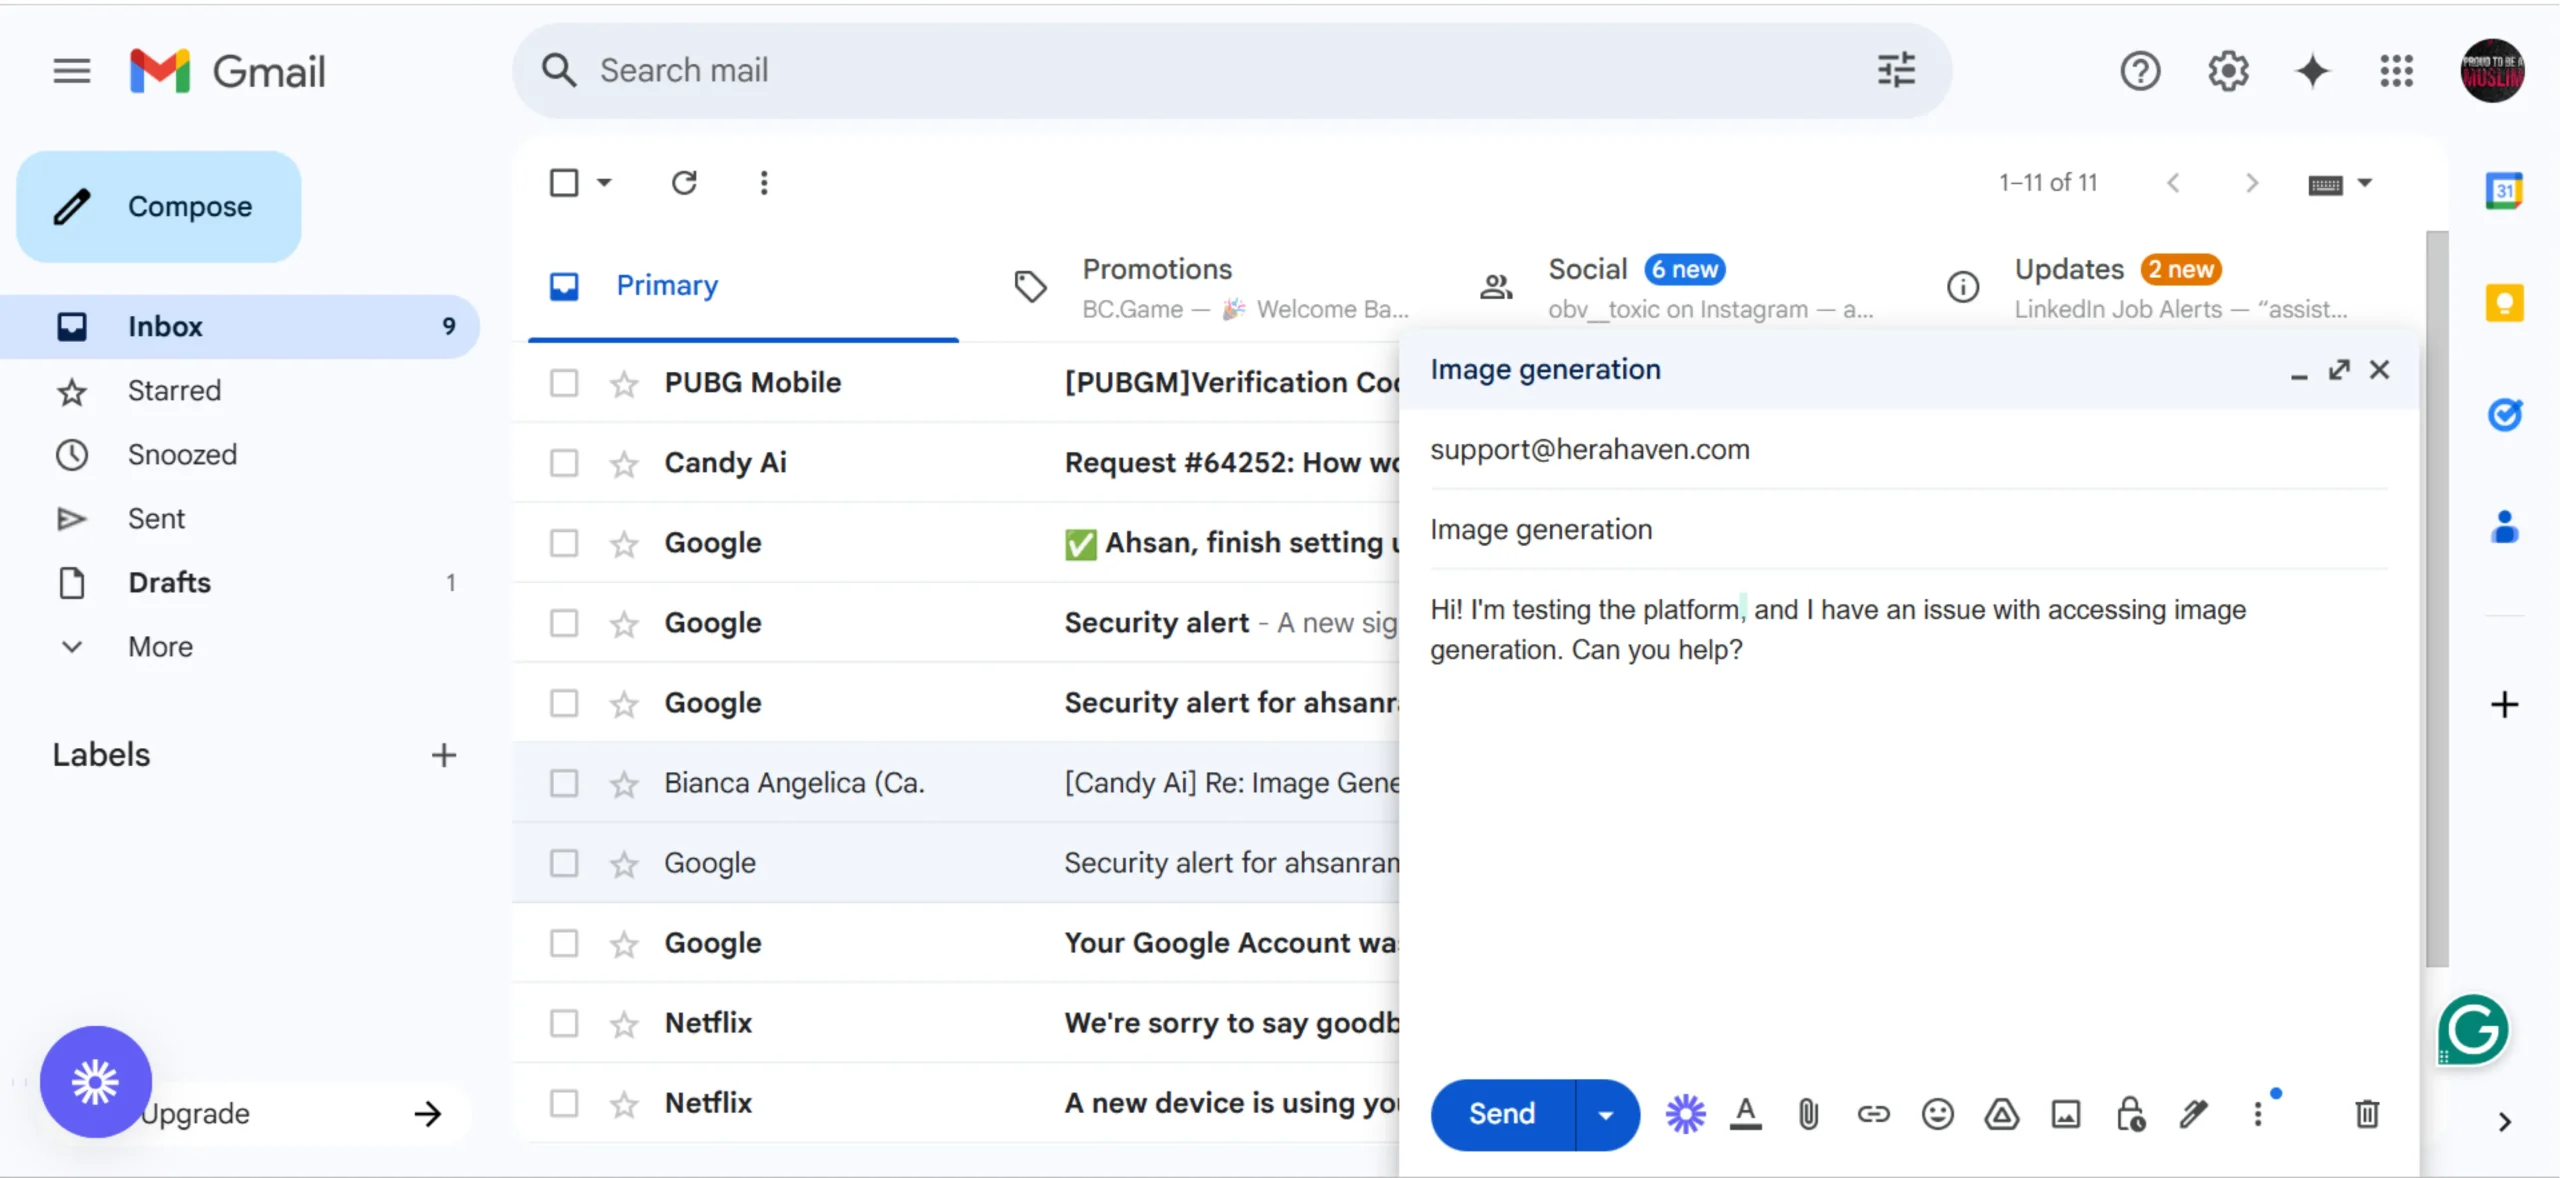The width and height of the screenshot is (2560, 1178).
Task: Click the Compose button
Action: coord(159,207)
